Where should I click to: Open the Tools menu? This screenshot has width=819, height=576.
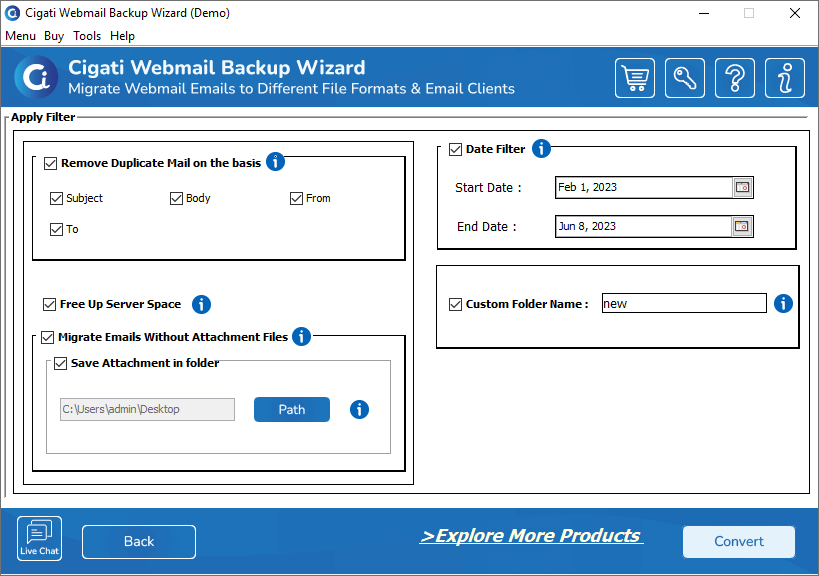pyautogui.click(x=87, y=36)
